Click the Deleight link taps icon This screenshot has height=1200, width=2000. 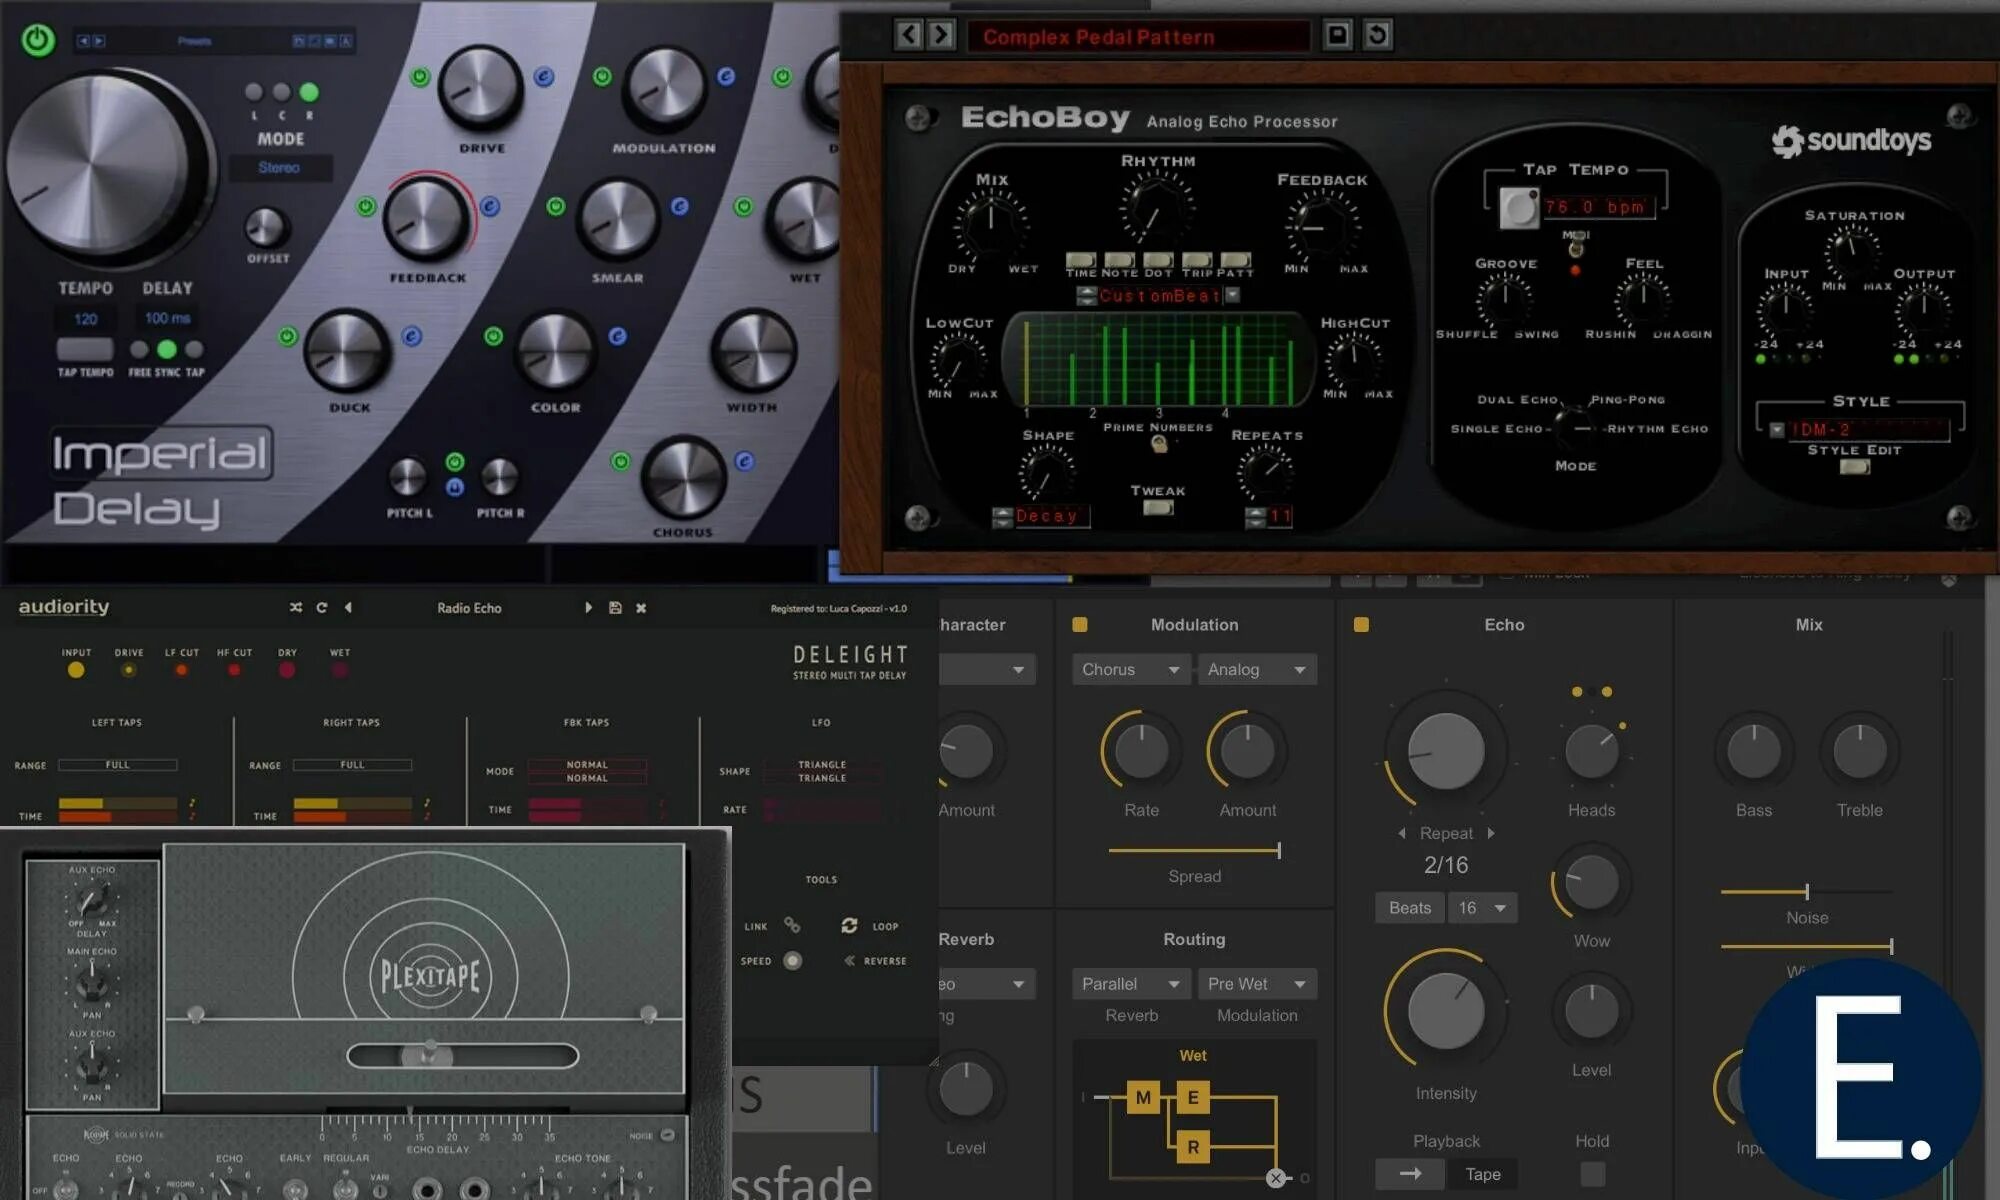pyautogui.click(x=792, y=926)
